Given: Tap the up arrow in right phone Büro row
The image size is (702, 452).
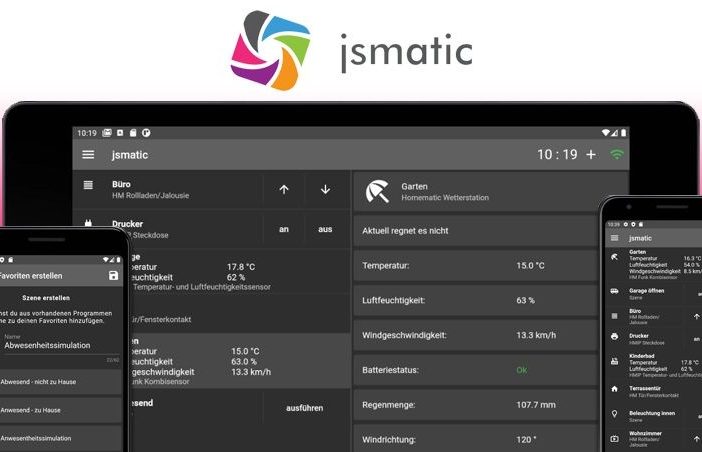Looking at the screenshot, I should [x=697, y=316].
